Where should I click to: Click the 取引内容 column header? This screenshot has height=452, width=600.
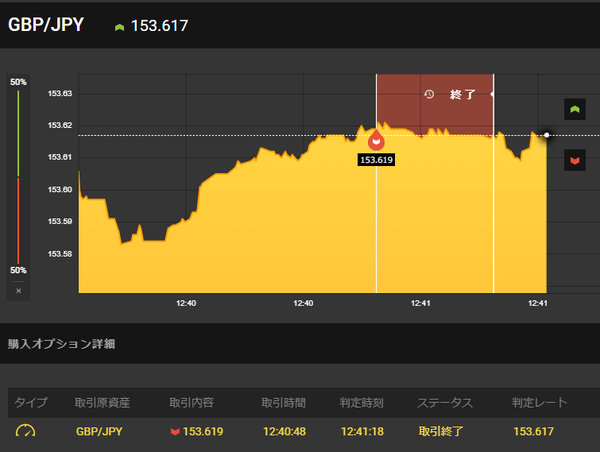coord(191,403)
